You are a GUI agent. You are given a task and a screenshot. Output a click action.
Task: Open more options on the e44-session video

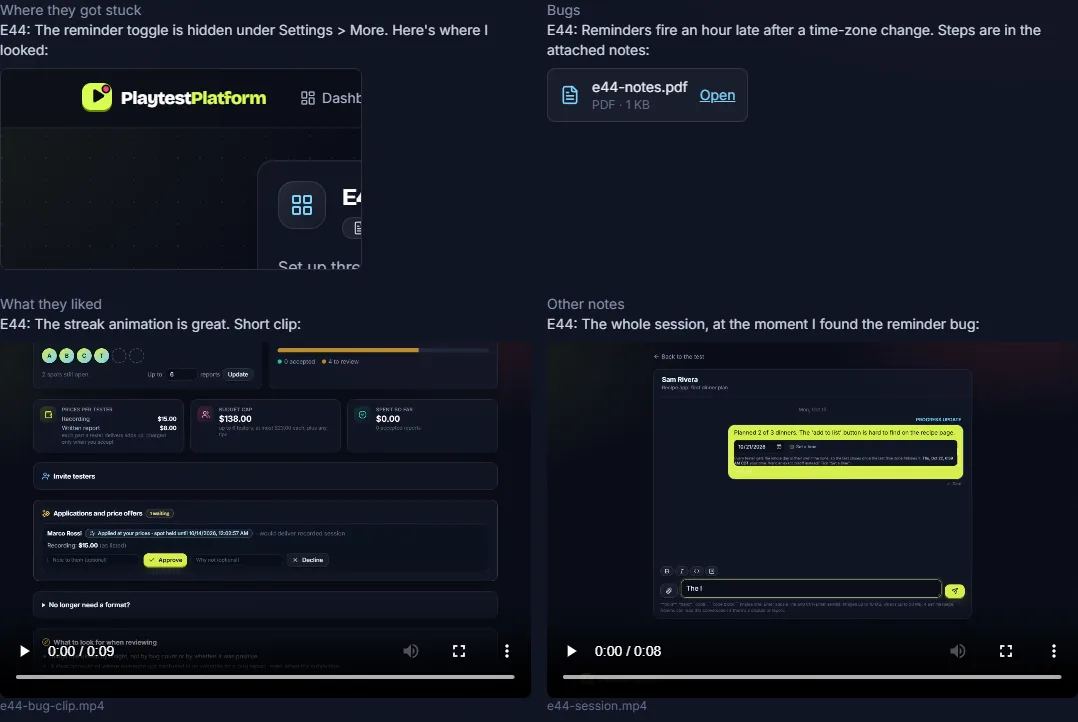pyautogui.click(x=1054, y=651)
